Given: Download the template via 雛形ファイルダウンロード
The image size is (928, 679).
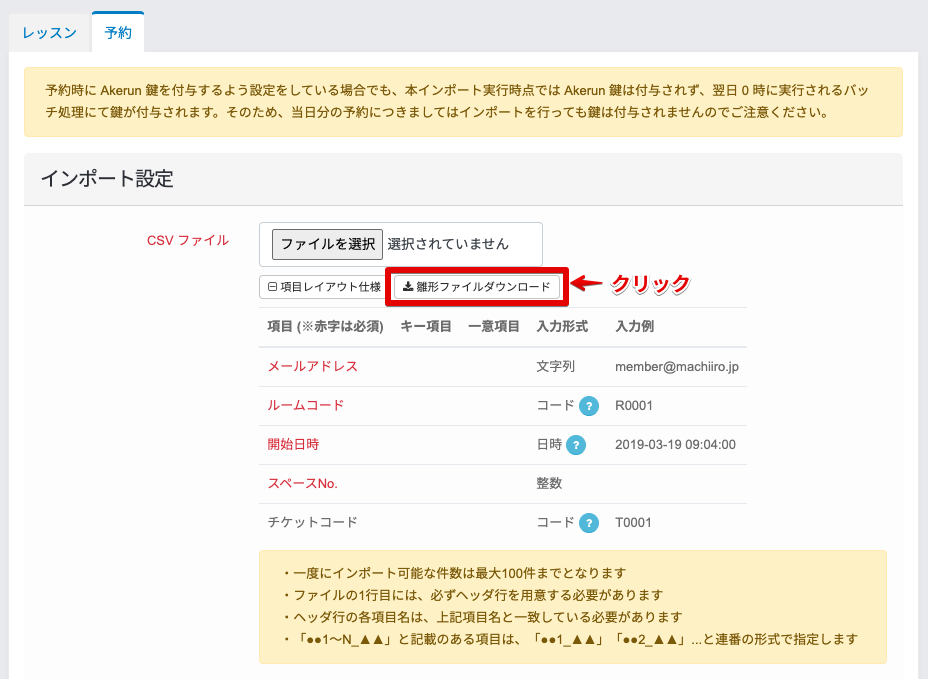Looking at the screenshot, I should [x=475, y=285].
